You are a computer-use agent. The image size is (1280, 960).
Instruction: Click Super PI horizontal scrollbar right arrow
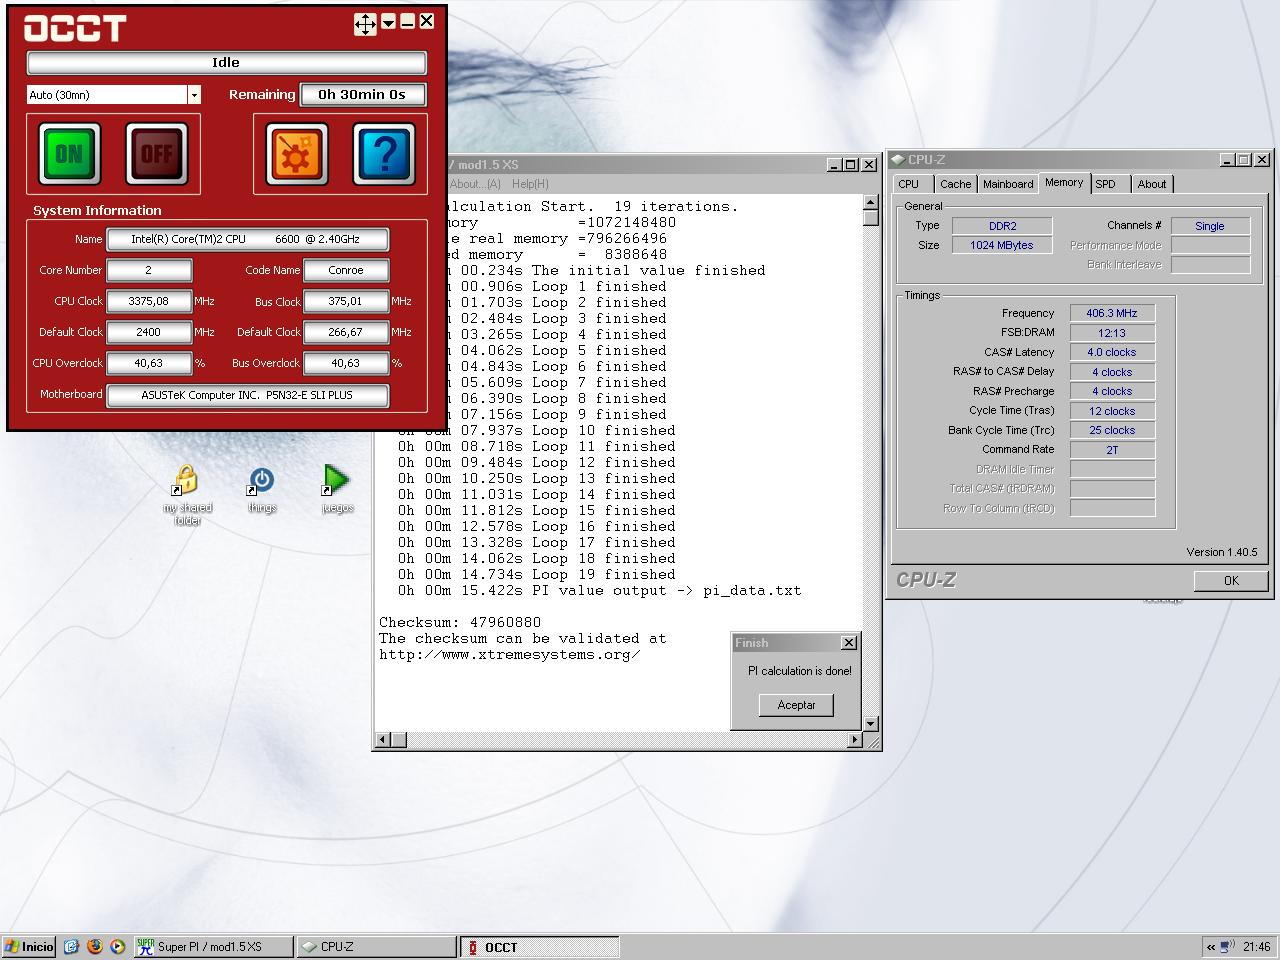coord(854,740)
